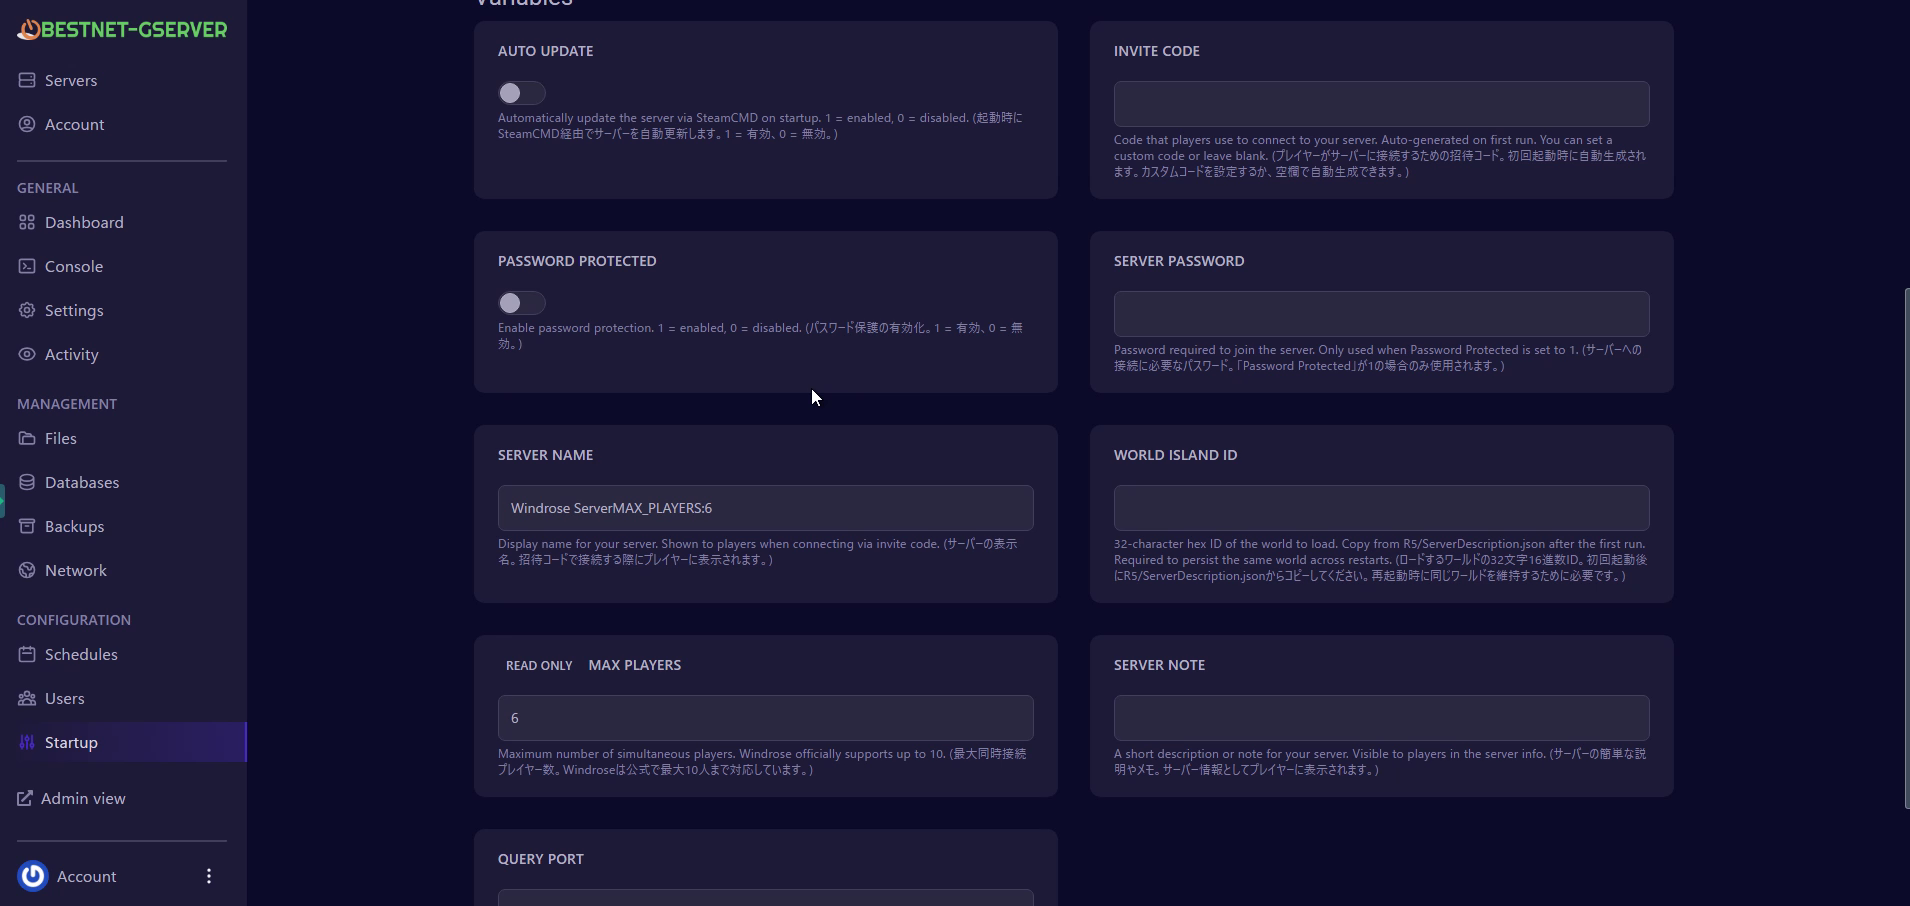Open the Account three-dot menu
Screen dimensions: 1910x906
209,876
